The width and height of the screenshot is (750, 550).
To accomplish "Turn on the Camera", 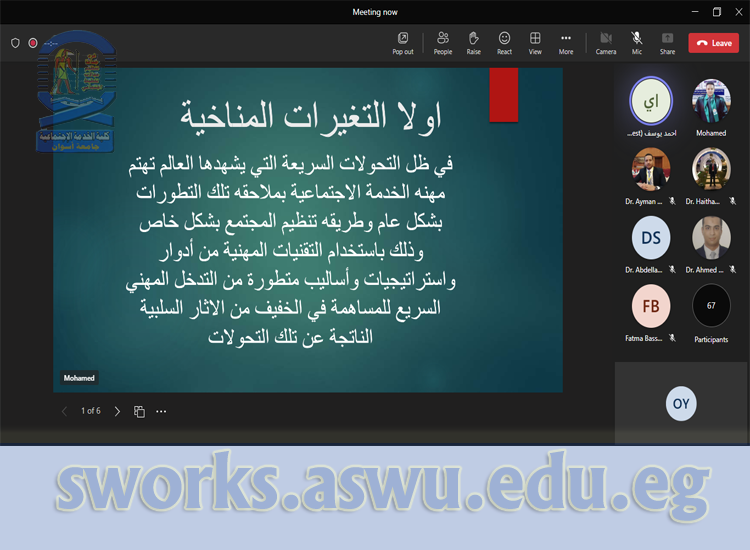I will [606, 42].
